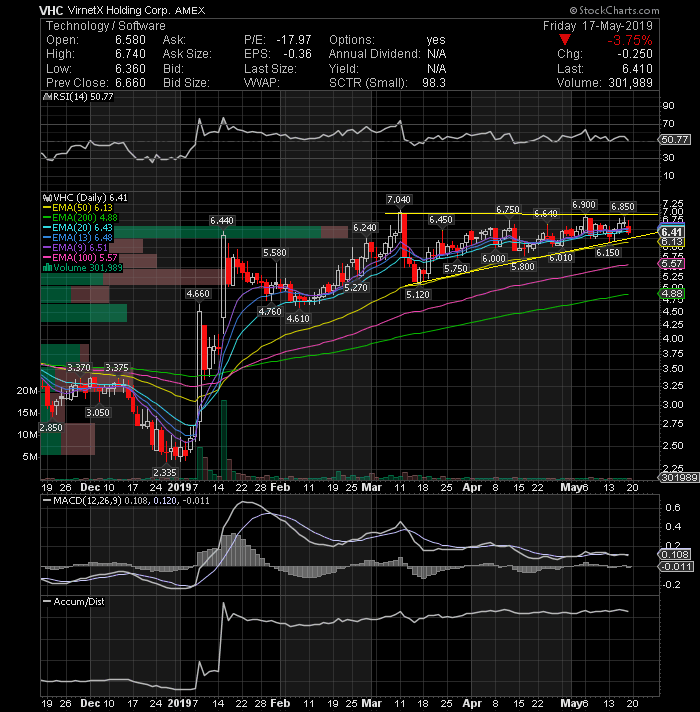Click the 7.040 peak price label
Image resolution: width=700 pixels, height=712 pixels.
pos(399,199)
